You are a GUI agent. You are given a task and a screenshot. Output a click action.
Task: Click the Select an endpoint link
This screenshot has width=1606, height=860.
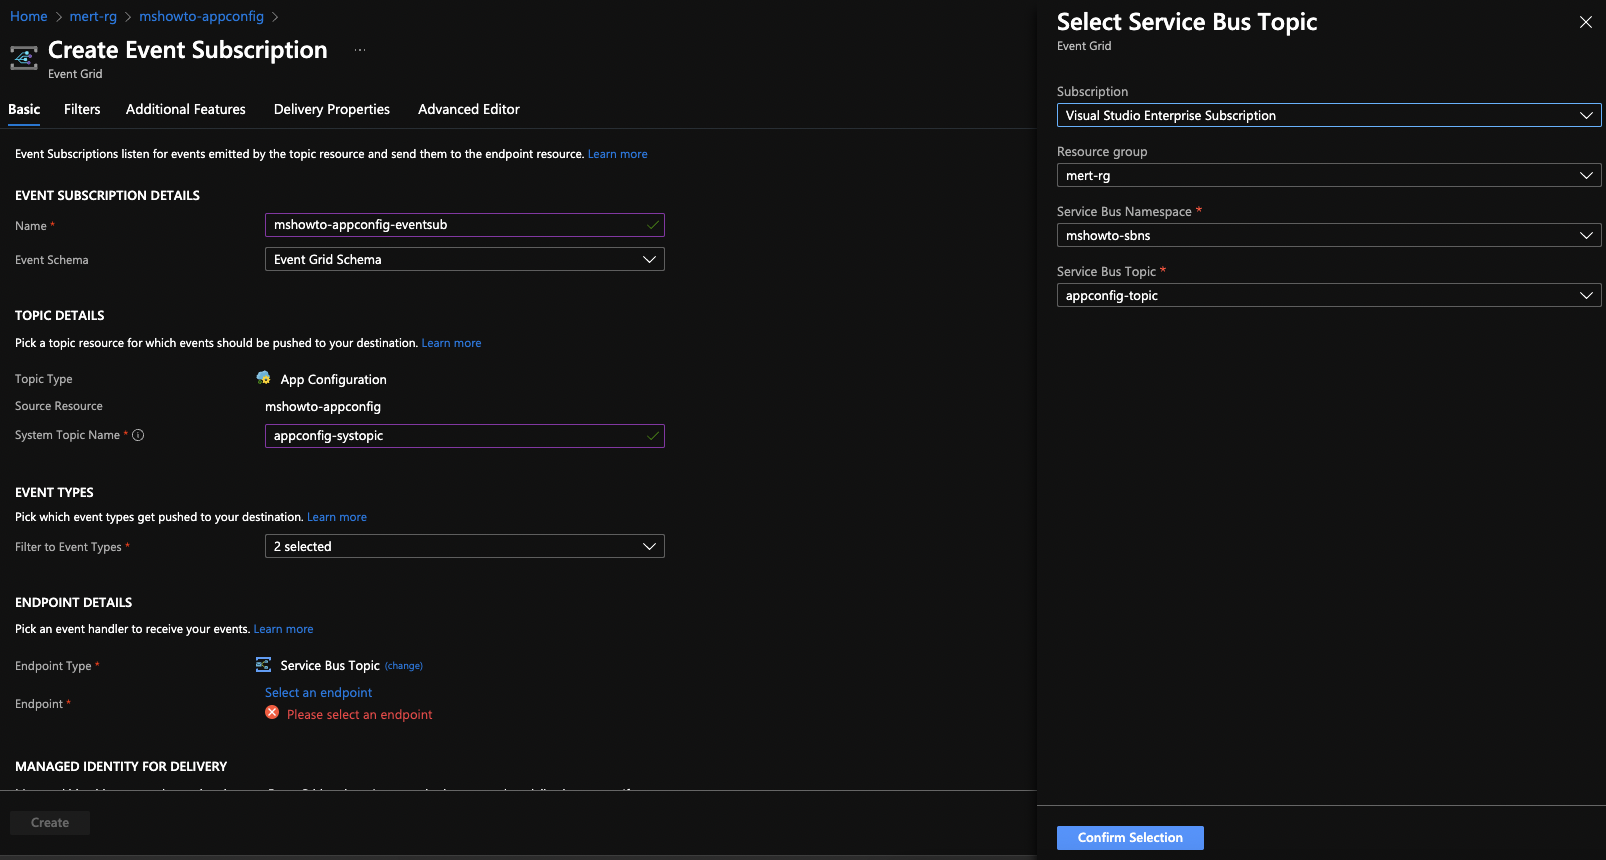click(x=318, y=692)
